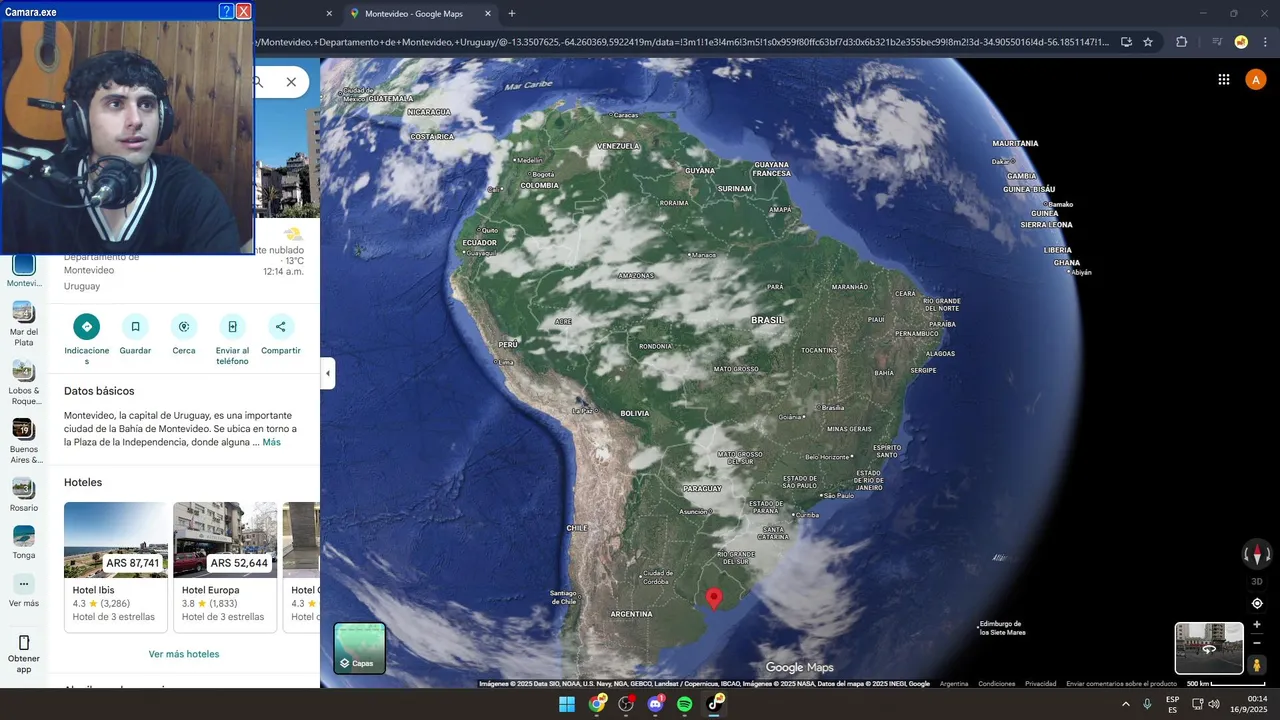Screen dimensions: 1280x720
Task: Open the Chrome profile avatar
Action: [1241, 42]
